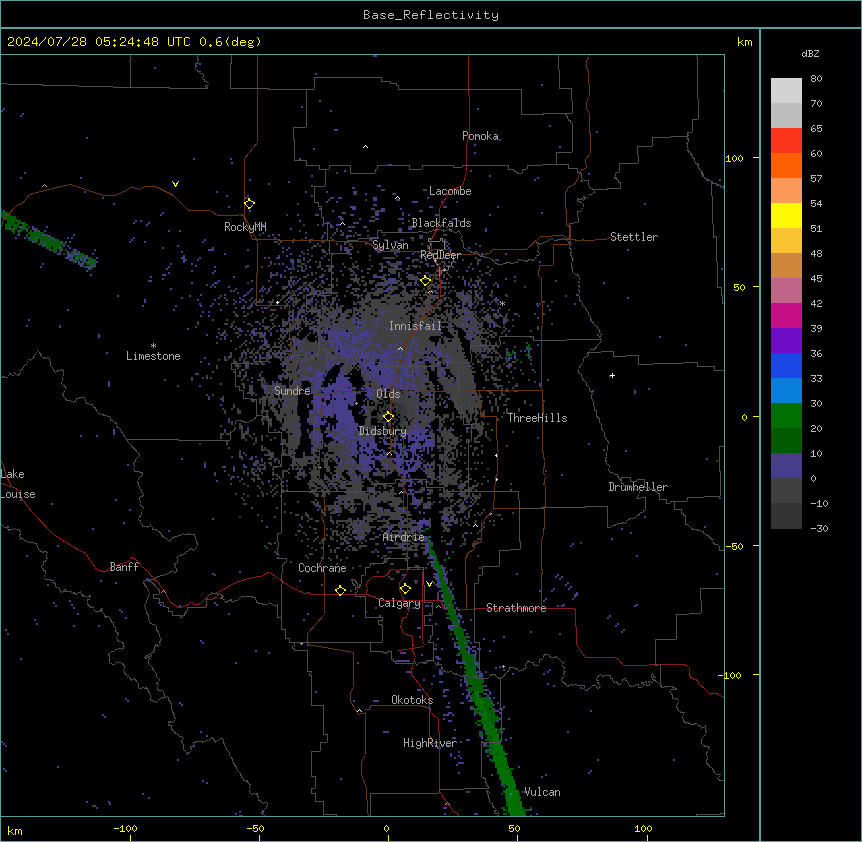
Task: Click the dBZ legend heading
Action: point(810,53)
